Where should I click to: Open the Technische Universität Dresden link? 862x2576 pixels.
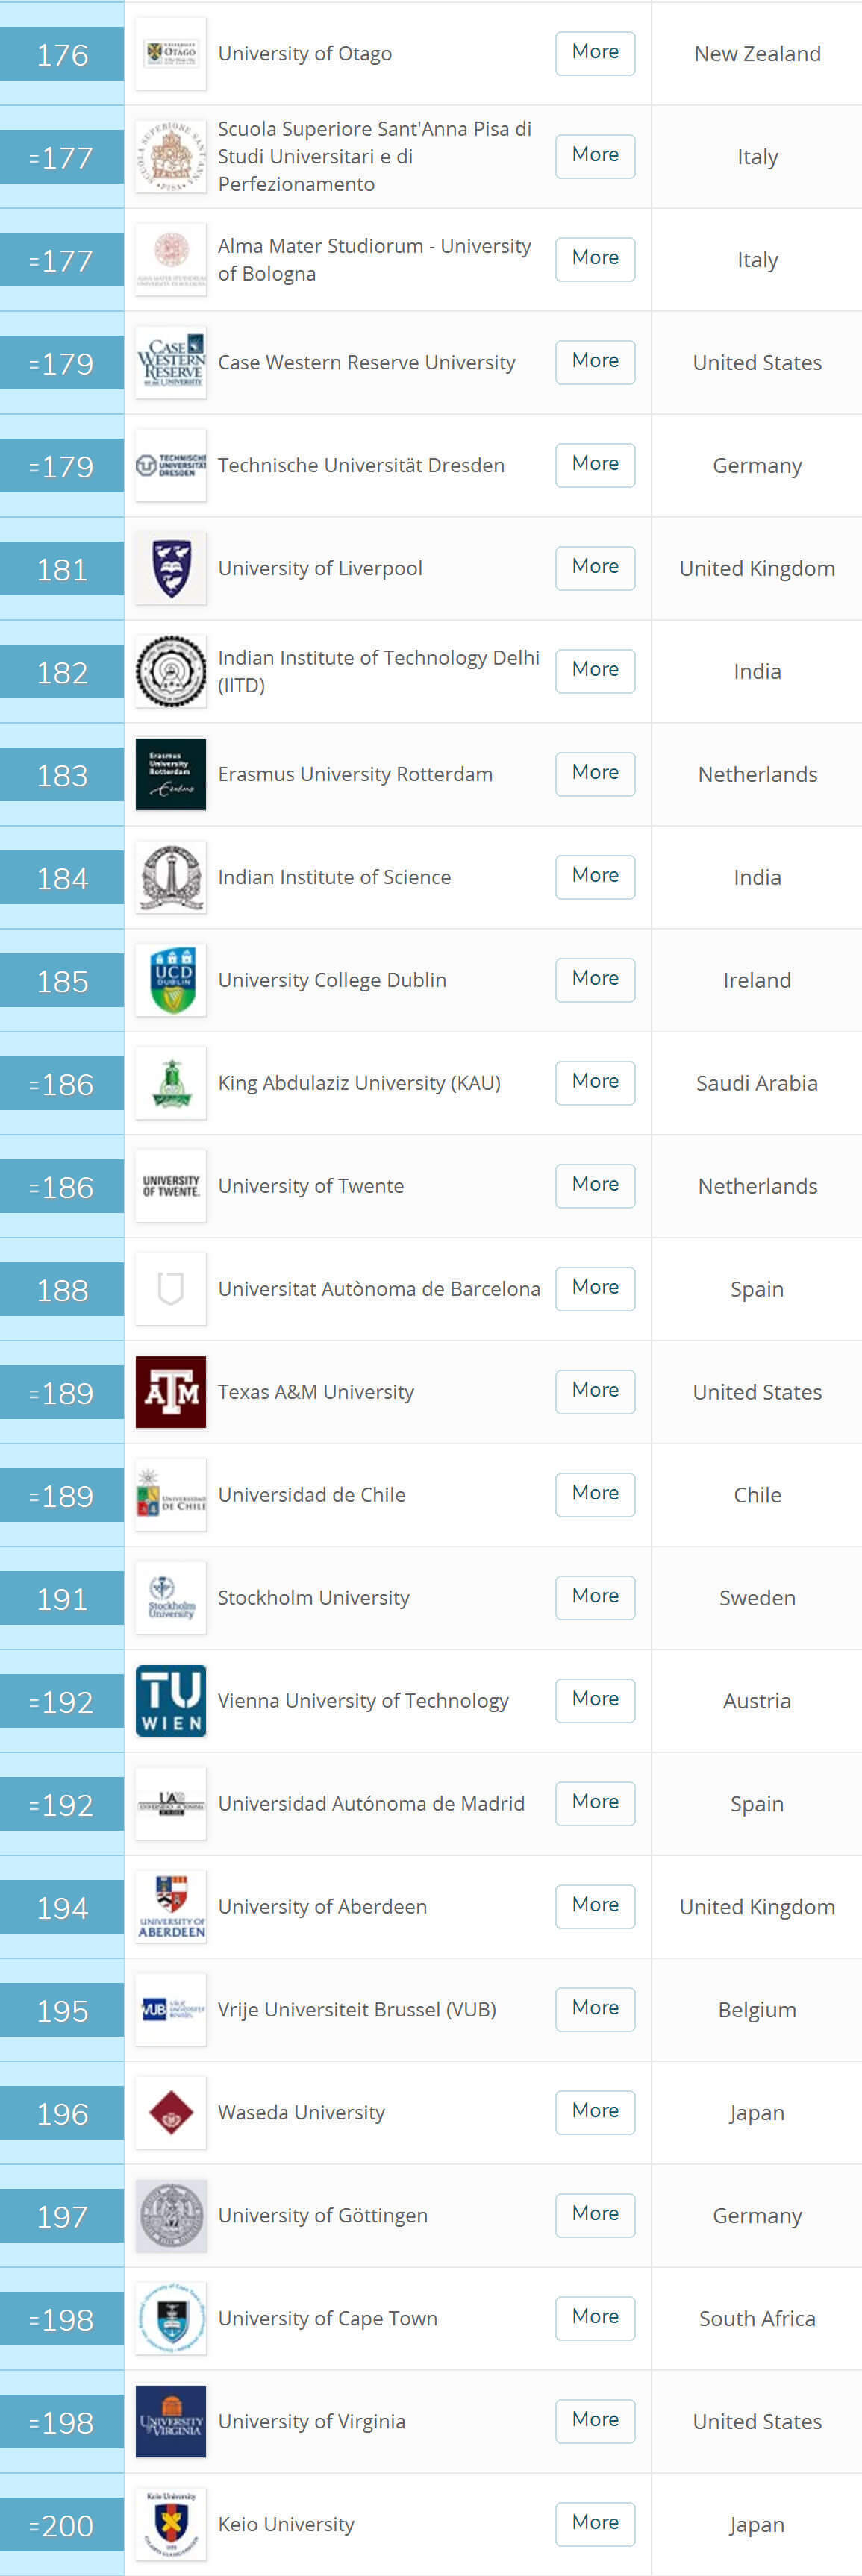tap(361, 466)
